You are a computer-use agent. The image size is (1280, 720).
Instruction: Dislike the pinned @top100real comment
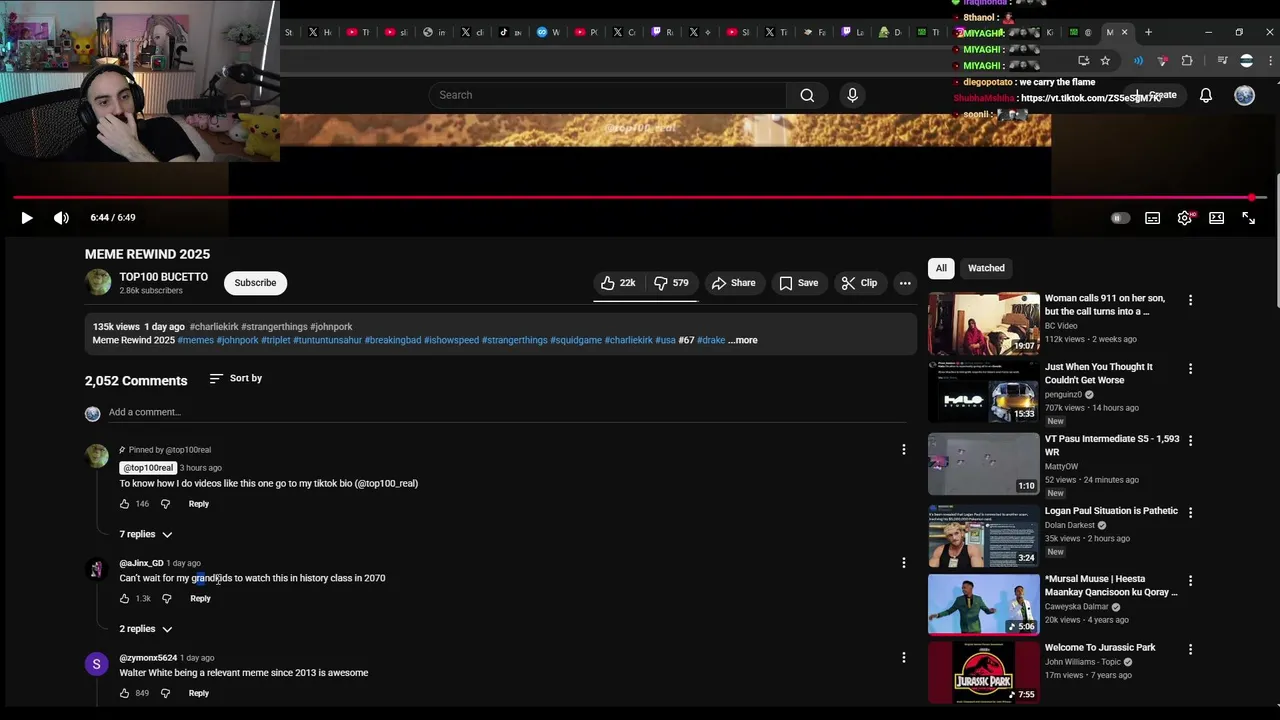166,504
